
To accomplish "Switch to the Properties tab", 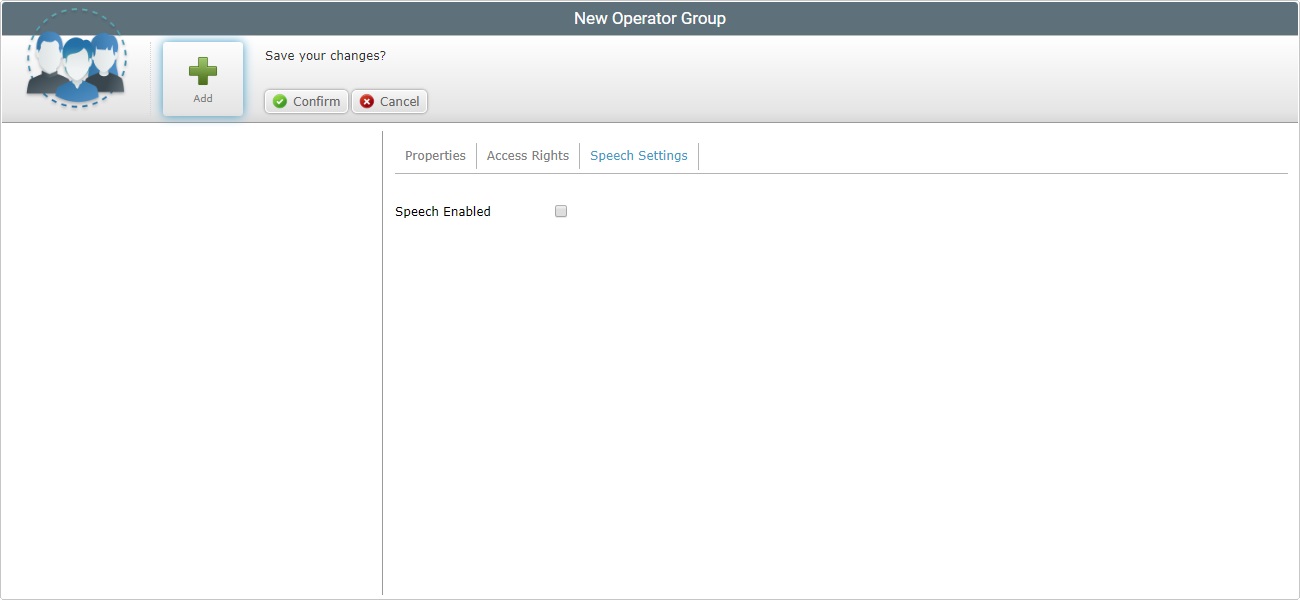I will pyautogui.click(x=434, y=156).
